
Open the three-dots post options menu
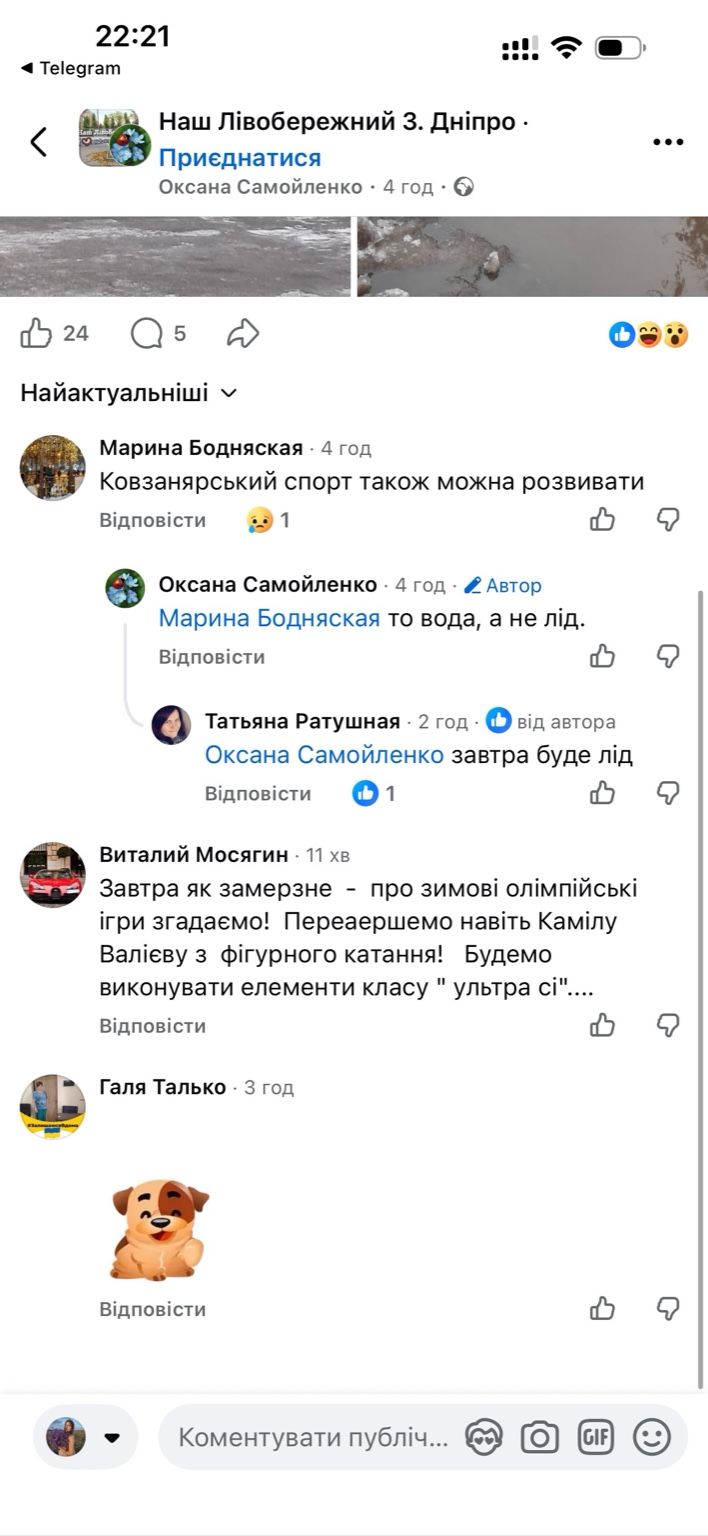(x=668, y=142)
